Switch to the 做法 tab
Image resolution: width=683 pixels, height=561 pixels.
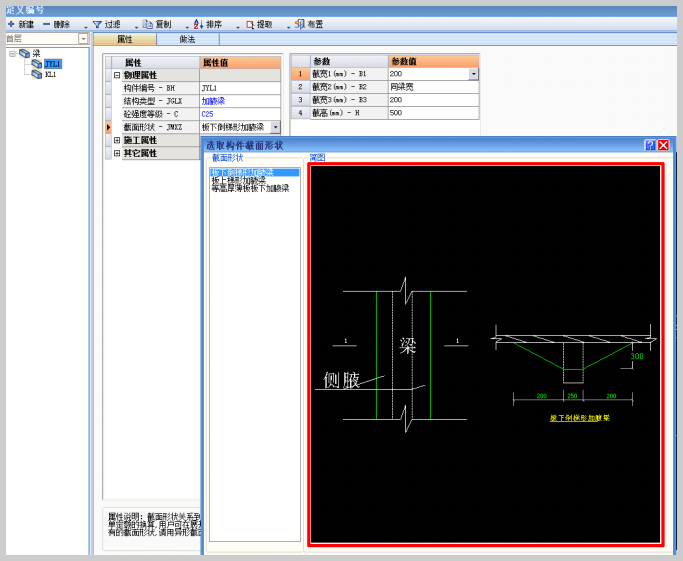[187, 39]
